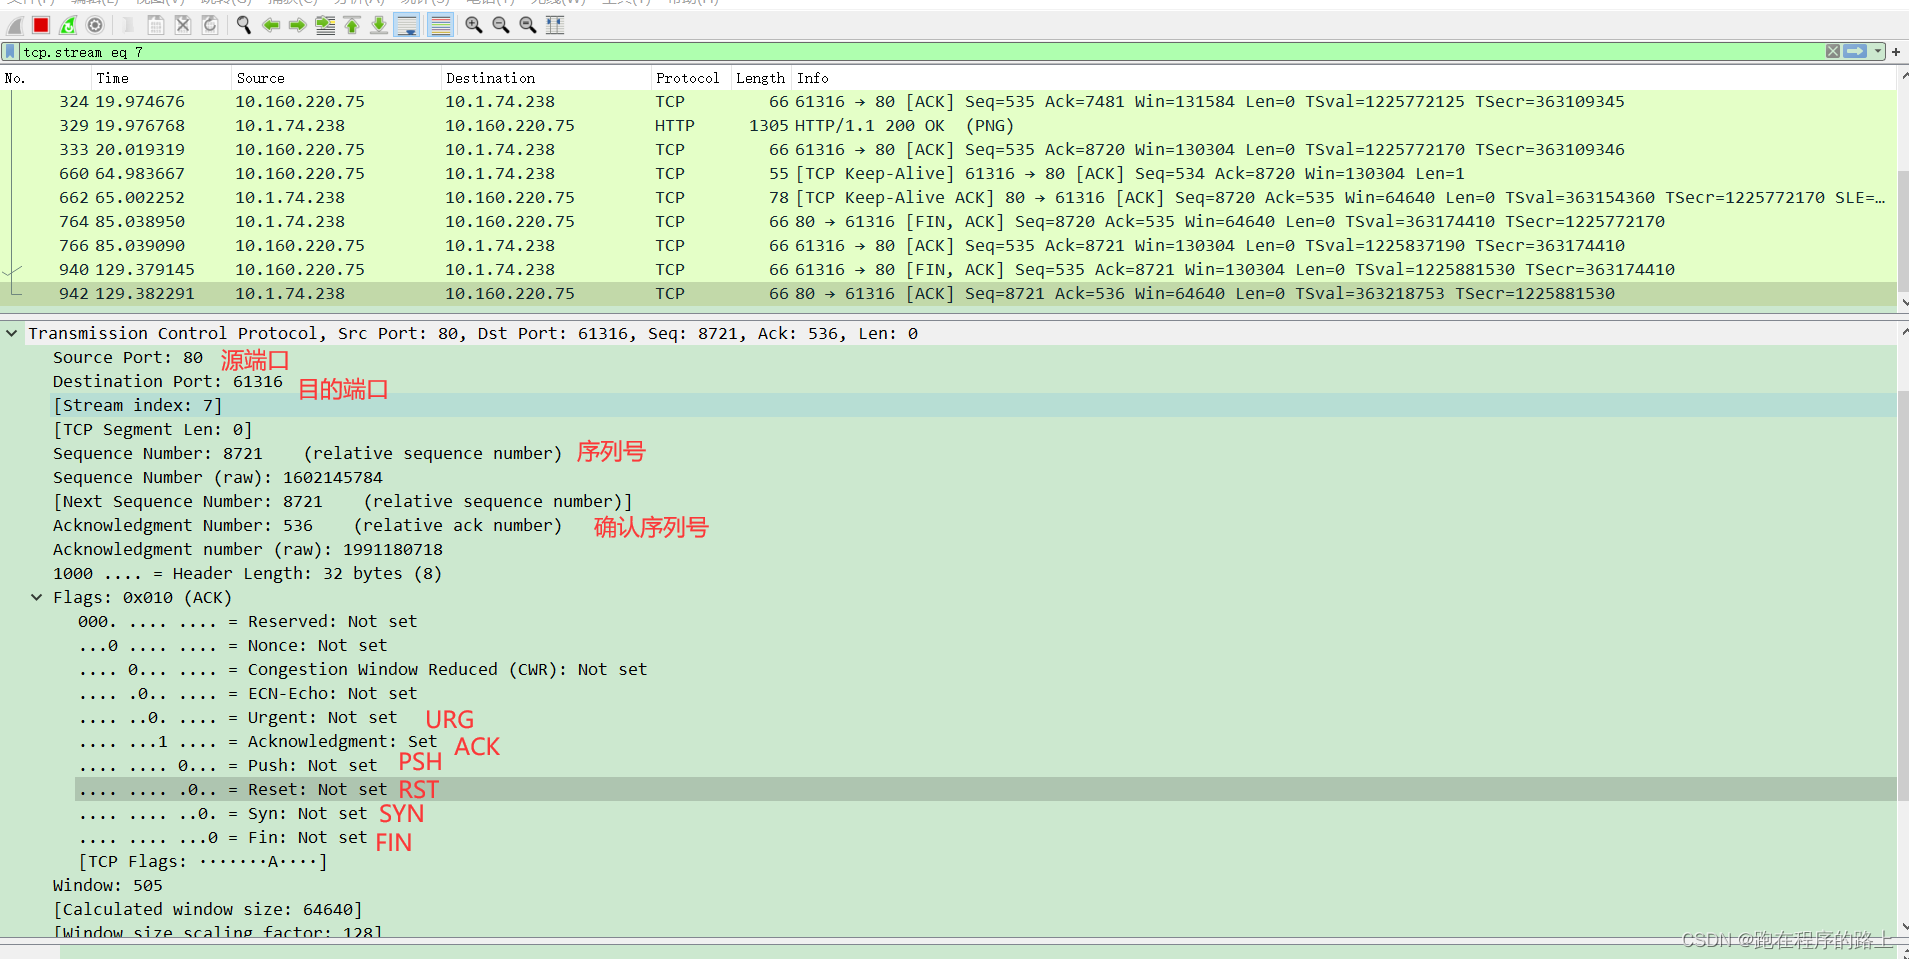Image resolution: width=1909 pixels, height=959 pixels.
Task: Toggle packet list colorization
Action: [440, 25]
